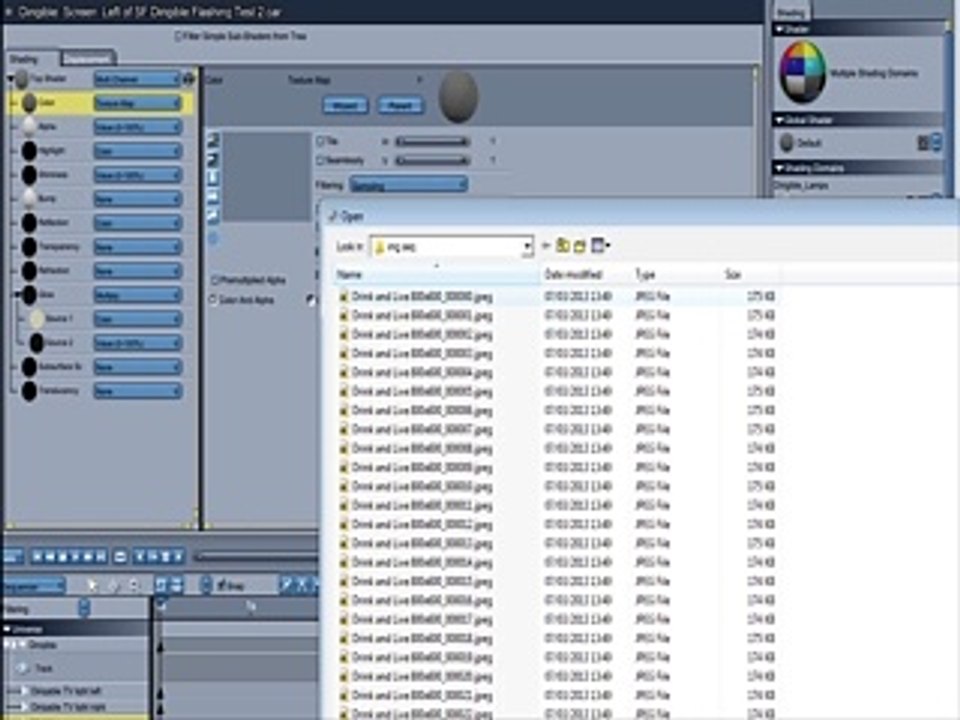Image resolution: width=960 pixels, height=720 pixels.
Task: Open the Glow channel dropdown
Action: point(137,294)
